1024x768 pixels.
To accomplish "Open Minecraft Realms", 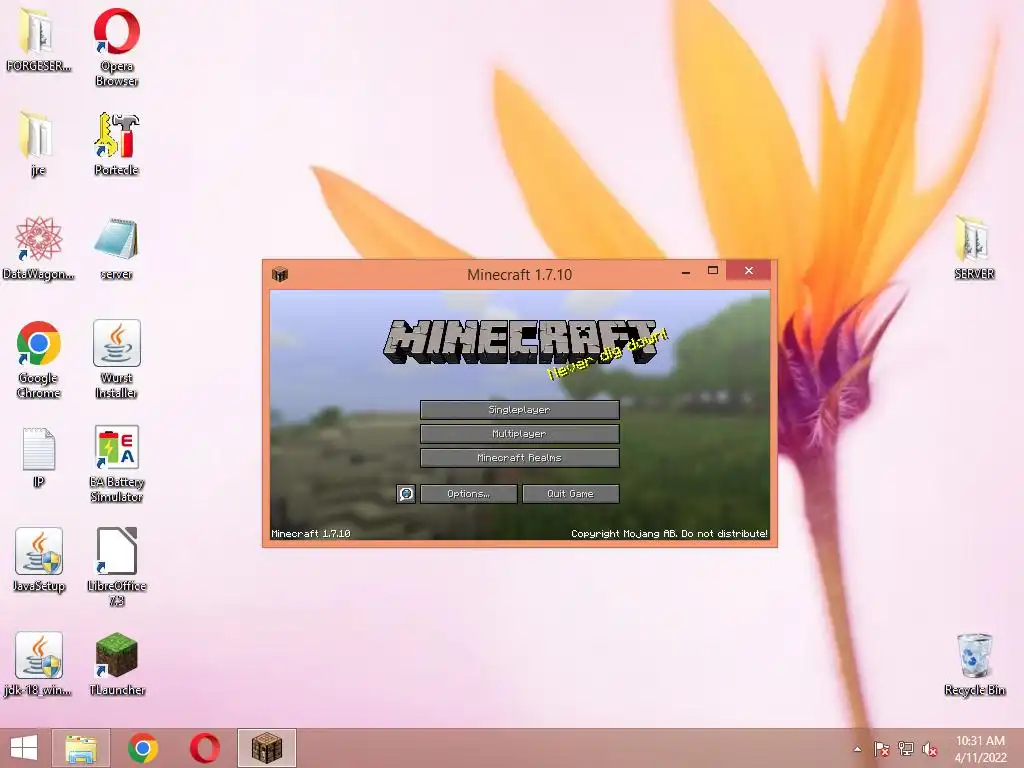I will tap(519, 458).
